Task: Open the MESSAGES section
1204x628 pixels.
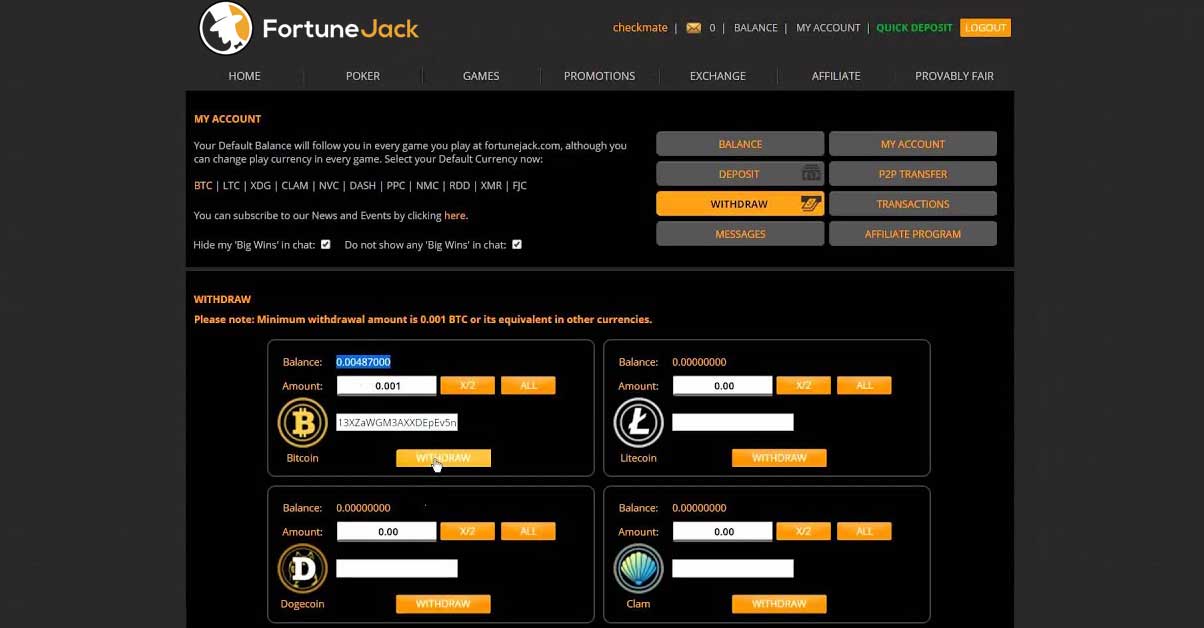Action: (x=740, y=234)
